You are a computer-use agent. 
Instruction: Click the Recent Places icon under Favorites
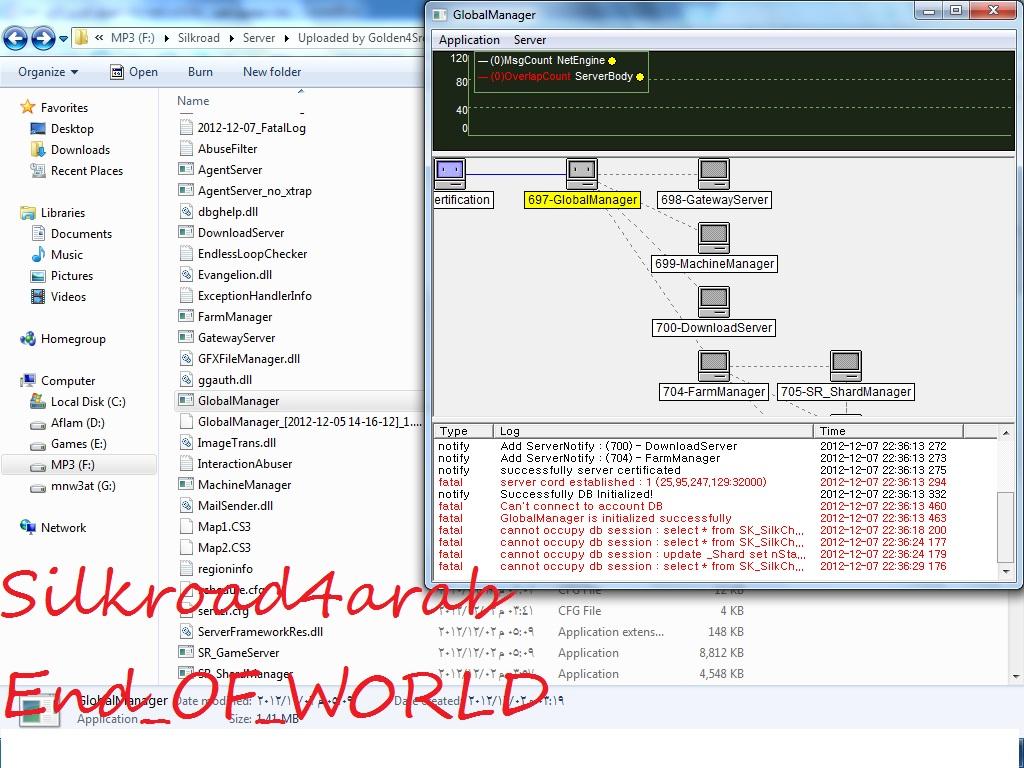click(x=38, y=170)
